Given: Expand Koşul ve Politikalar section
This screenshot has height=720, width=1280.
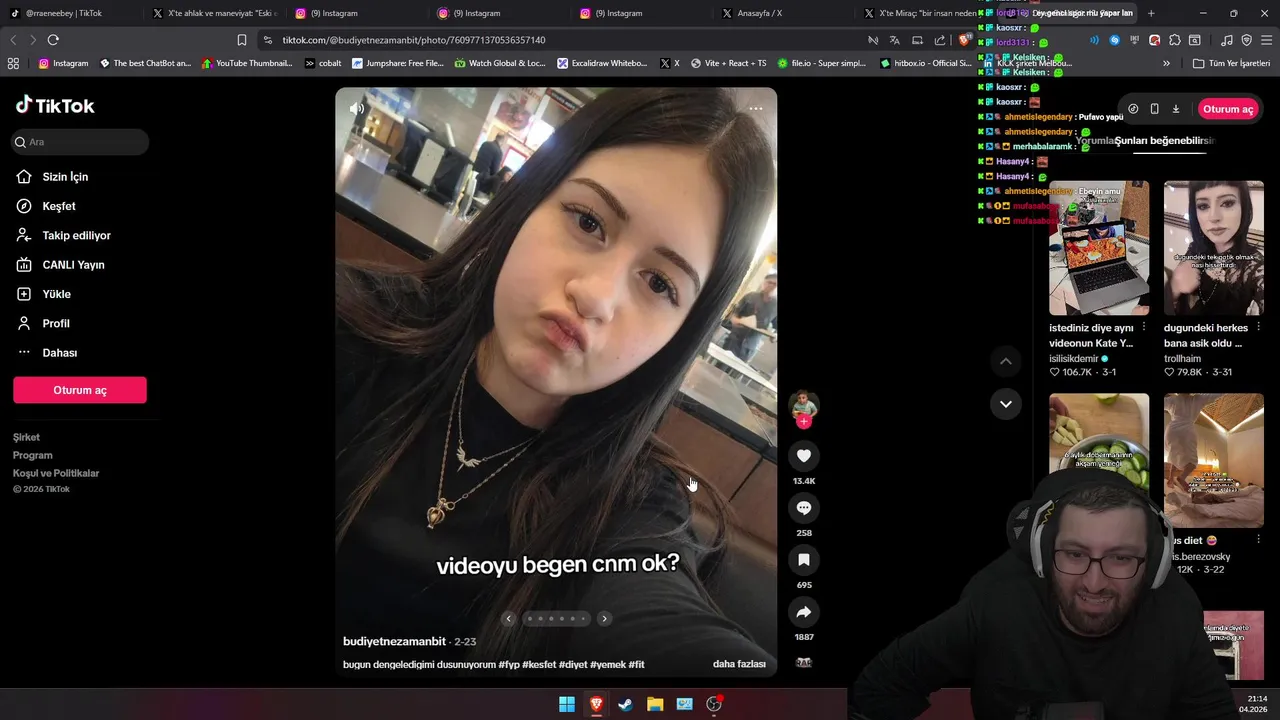Looking at the screenshot, I should point(56,473).
